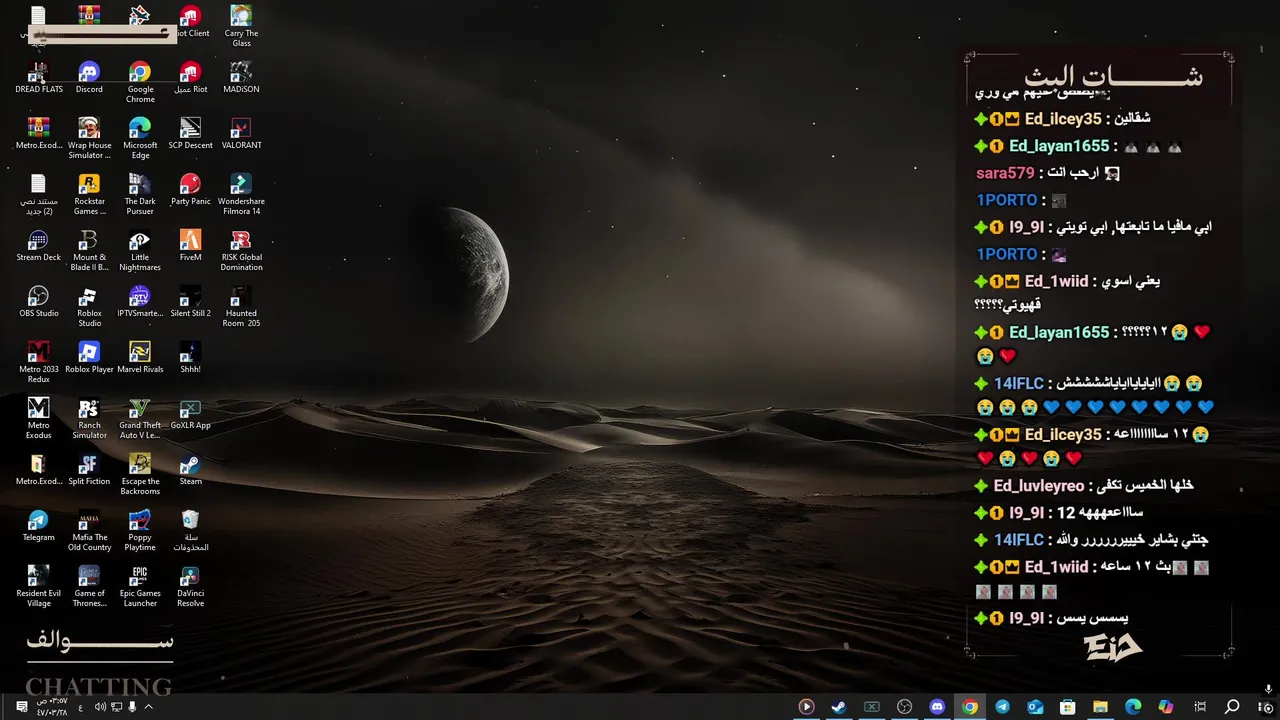Launch Steam from the desktop shortcut
The height and width of the screenshot is (720, 1280).
pyautogui.click(x=190, y=470)
